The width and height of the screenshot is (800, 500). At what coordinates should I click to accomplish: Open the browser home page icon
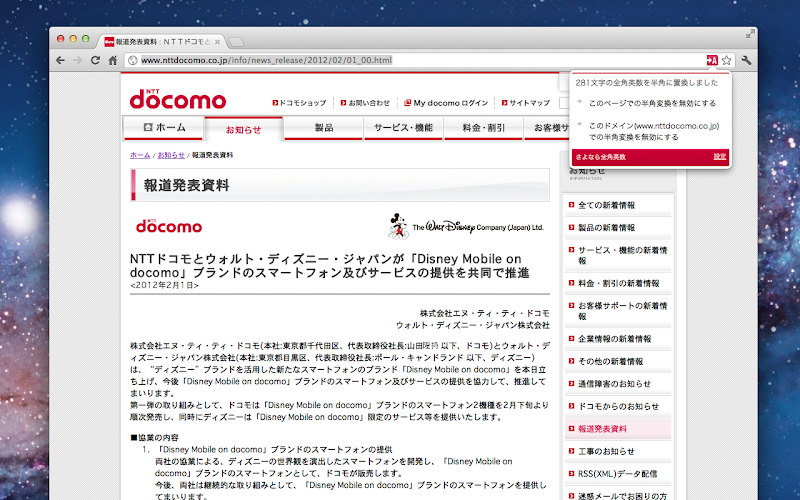(x=113, y=60)
